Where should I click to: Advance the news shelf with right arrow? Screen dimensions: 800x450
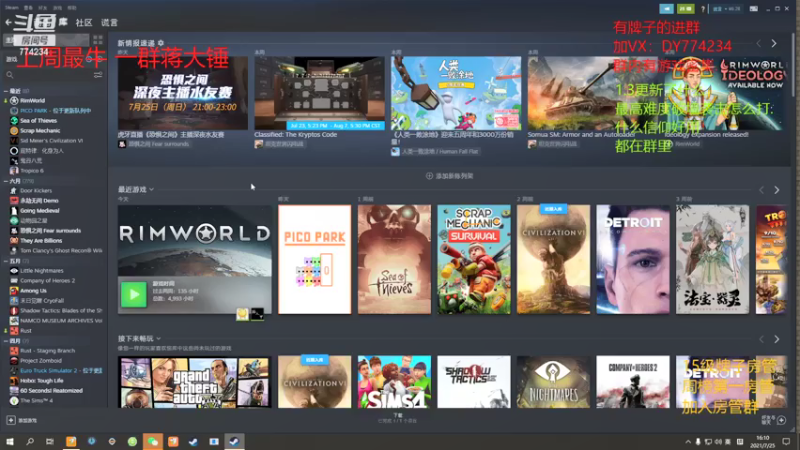pyautogui.click(x=774, y=43)
